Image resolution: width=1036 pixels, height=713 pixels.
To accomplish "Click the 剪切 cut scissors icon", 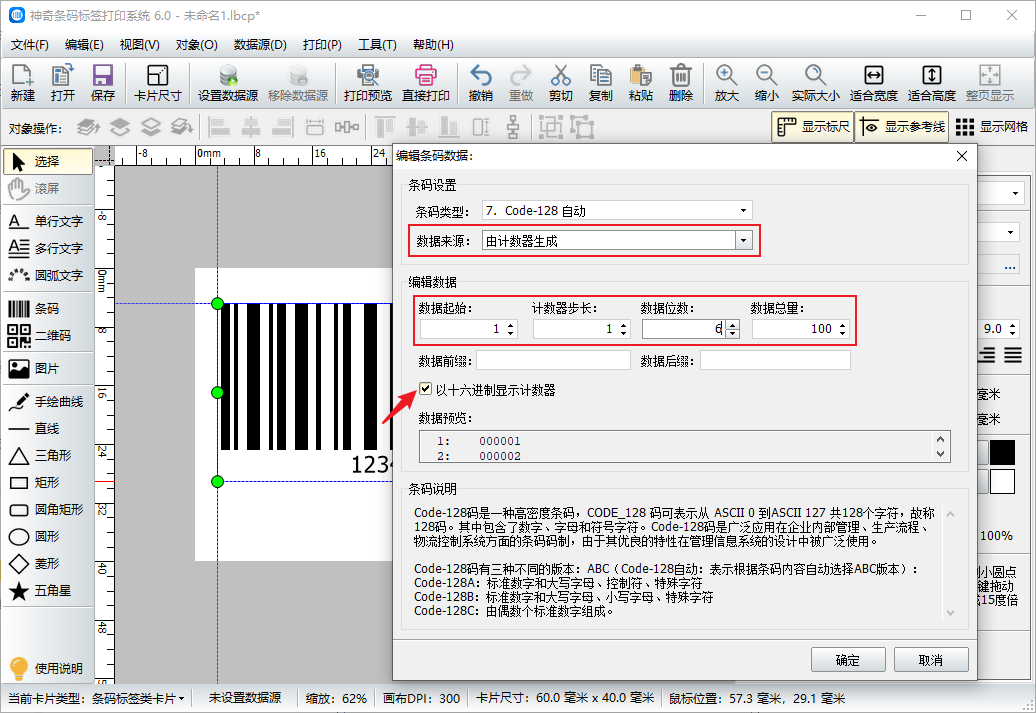I will click(x=560, y=83).
